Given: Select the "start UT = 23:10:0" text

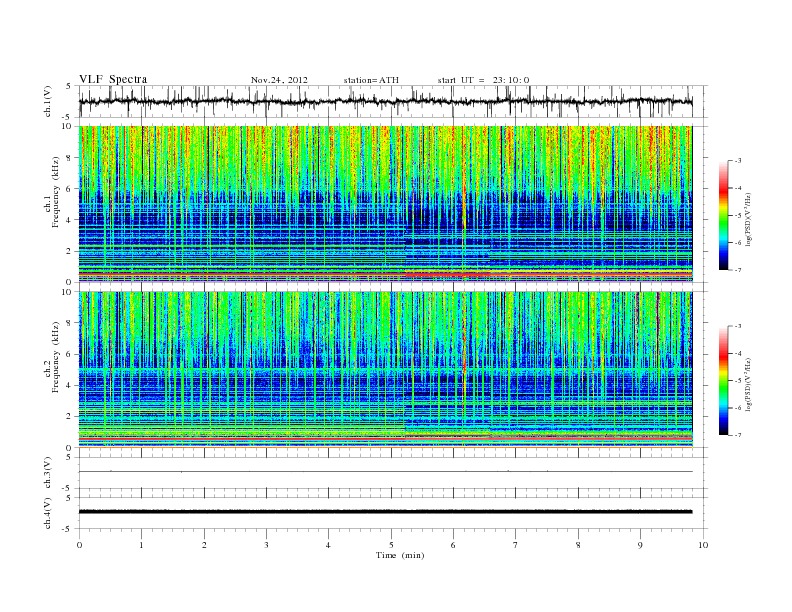Looking at the screenshot, I should coord(483,80).
